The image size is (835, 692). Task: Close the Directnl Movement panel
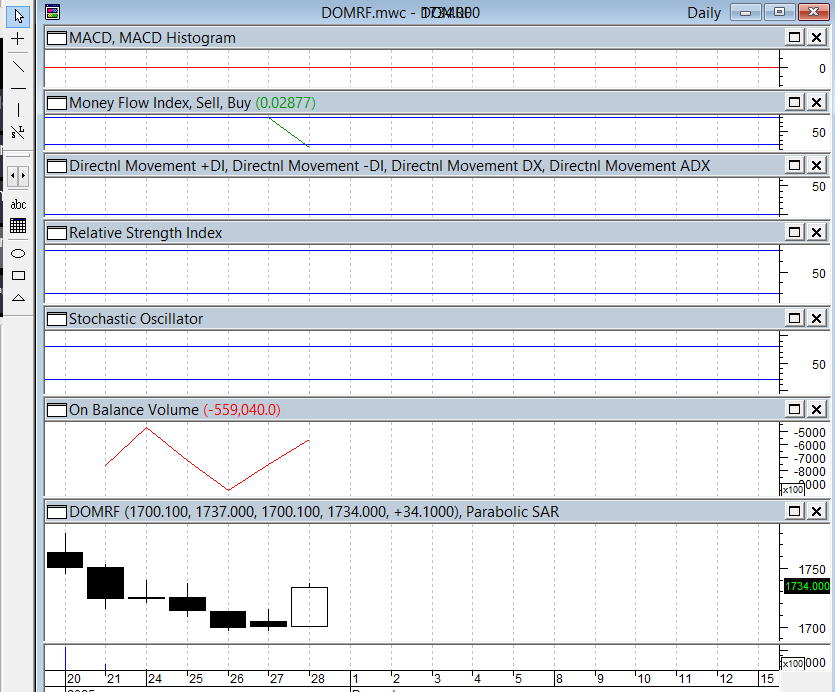coord(816,165)
